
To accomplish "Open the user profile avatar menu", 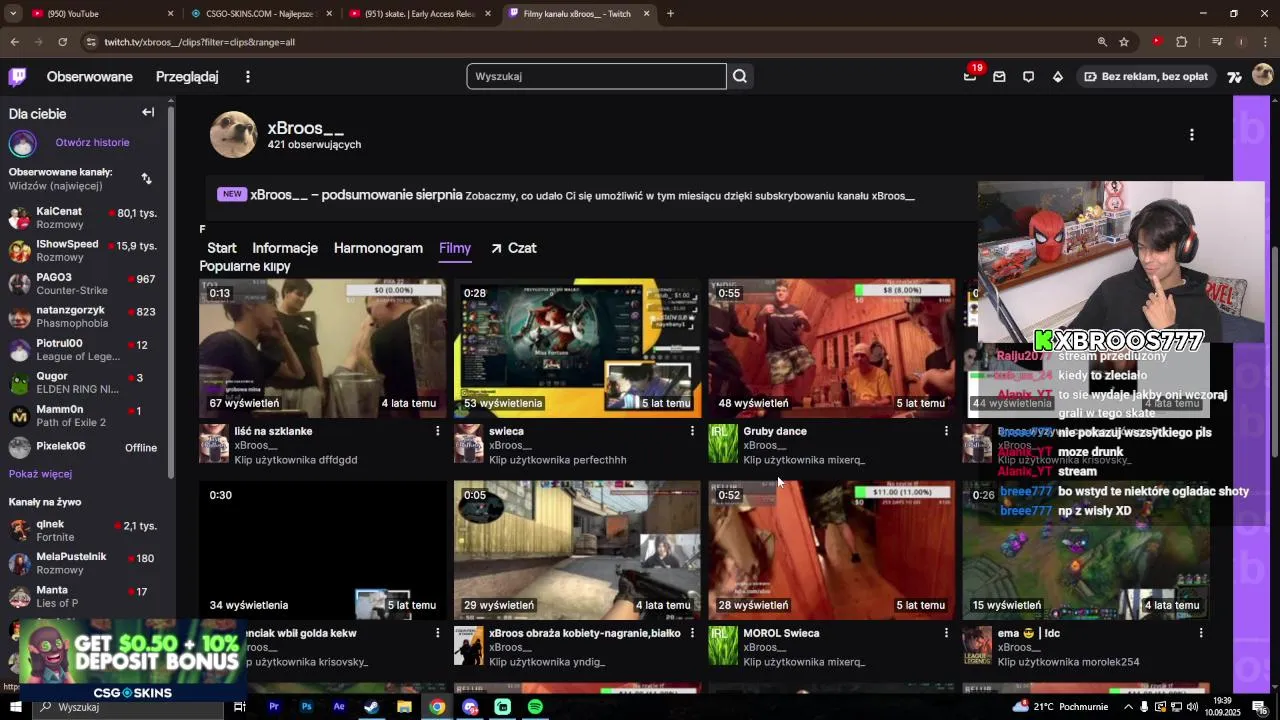I will (x=1263, y=76).
